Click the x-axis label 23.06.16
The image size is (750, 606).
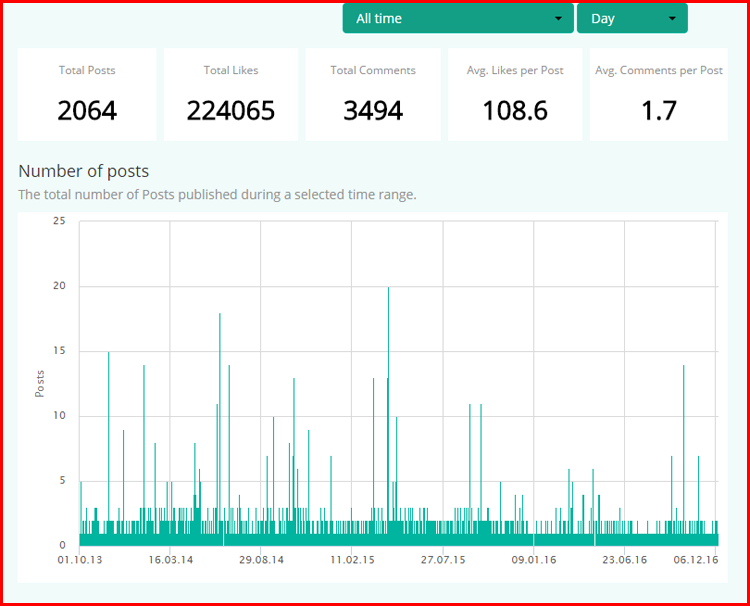tap(624, 560)
